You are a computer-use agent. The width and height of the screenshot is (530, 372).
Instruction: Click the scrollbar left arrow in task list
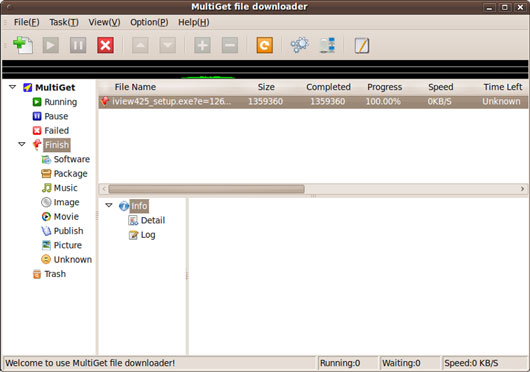pos(104,189)
